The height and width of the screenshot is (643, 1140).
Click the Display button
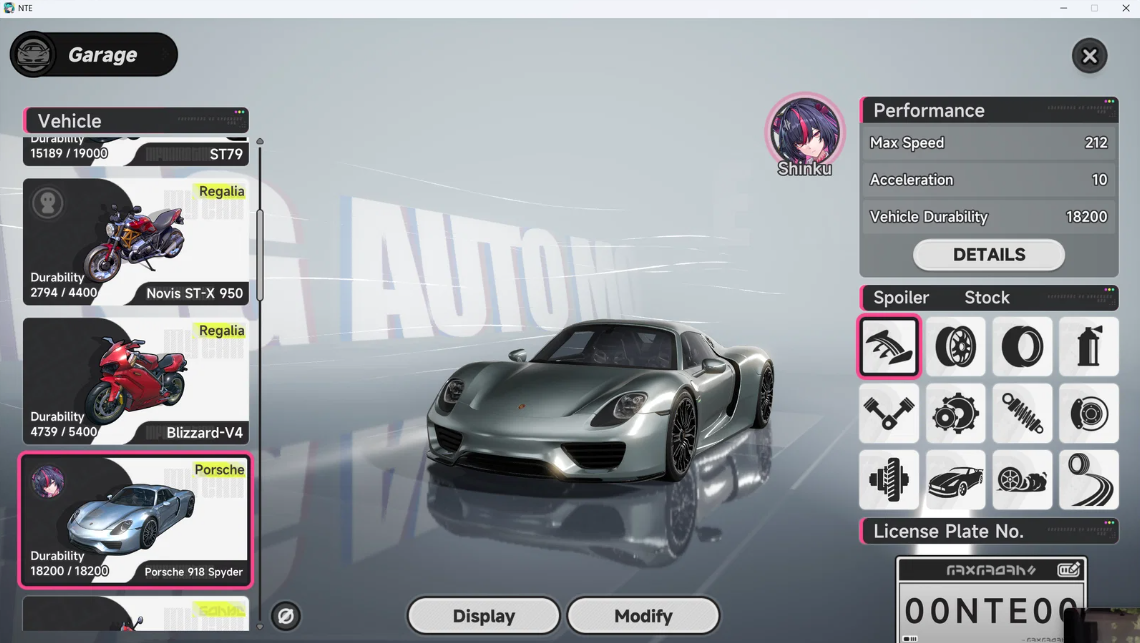tap(483, 616)
